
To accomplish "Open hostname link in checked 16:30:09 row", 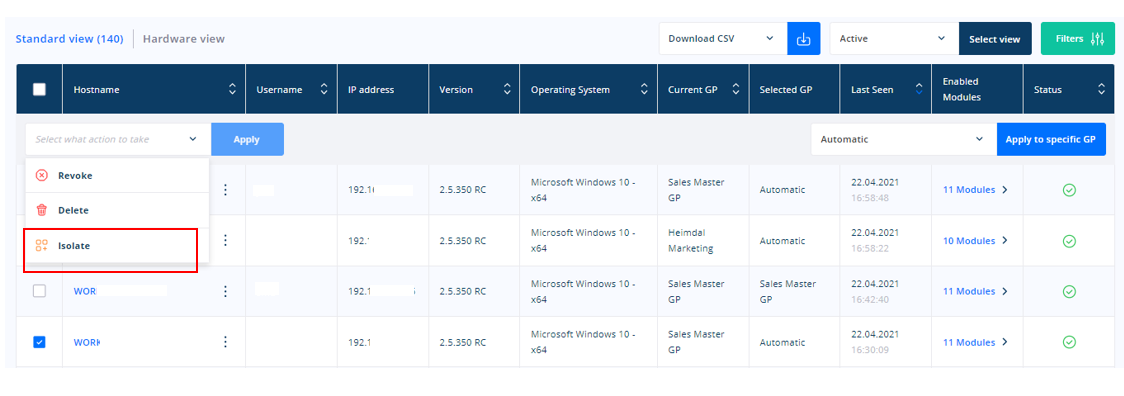I will tap(87, 342).
